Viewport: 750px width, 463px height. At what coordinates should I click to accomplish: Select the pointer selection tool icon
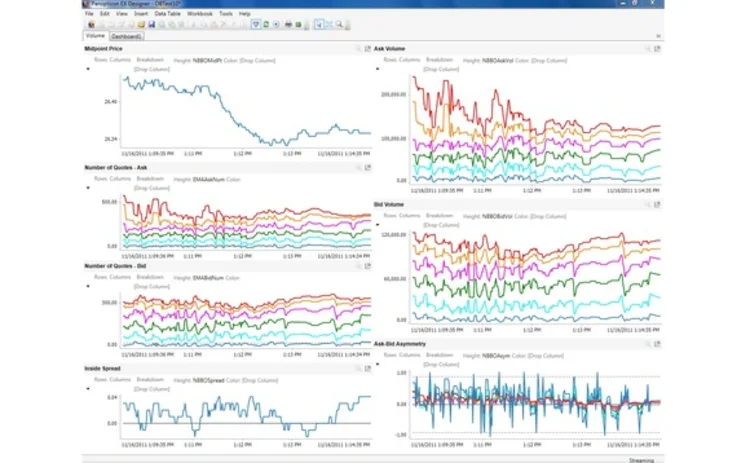click(319, 24)
